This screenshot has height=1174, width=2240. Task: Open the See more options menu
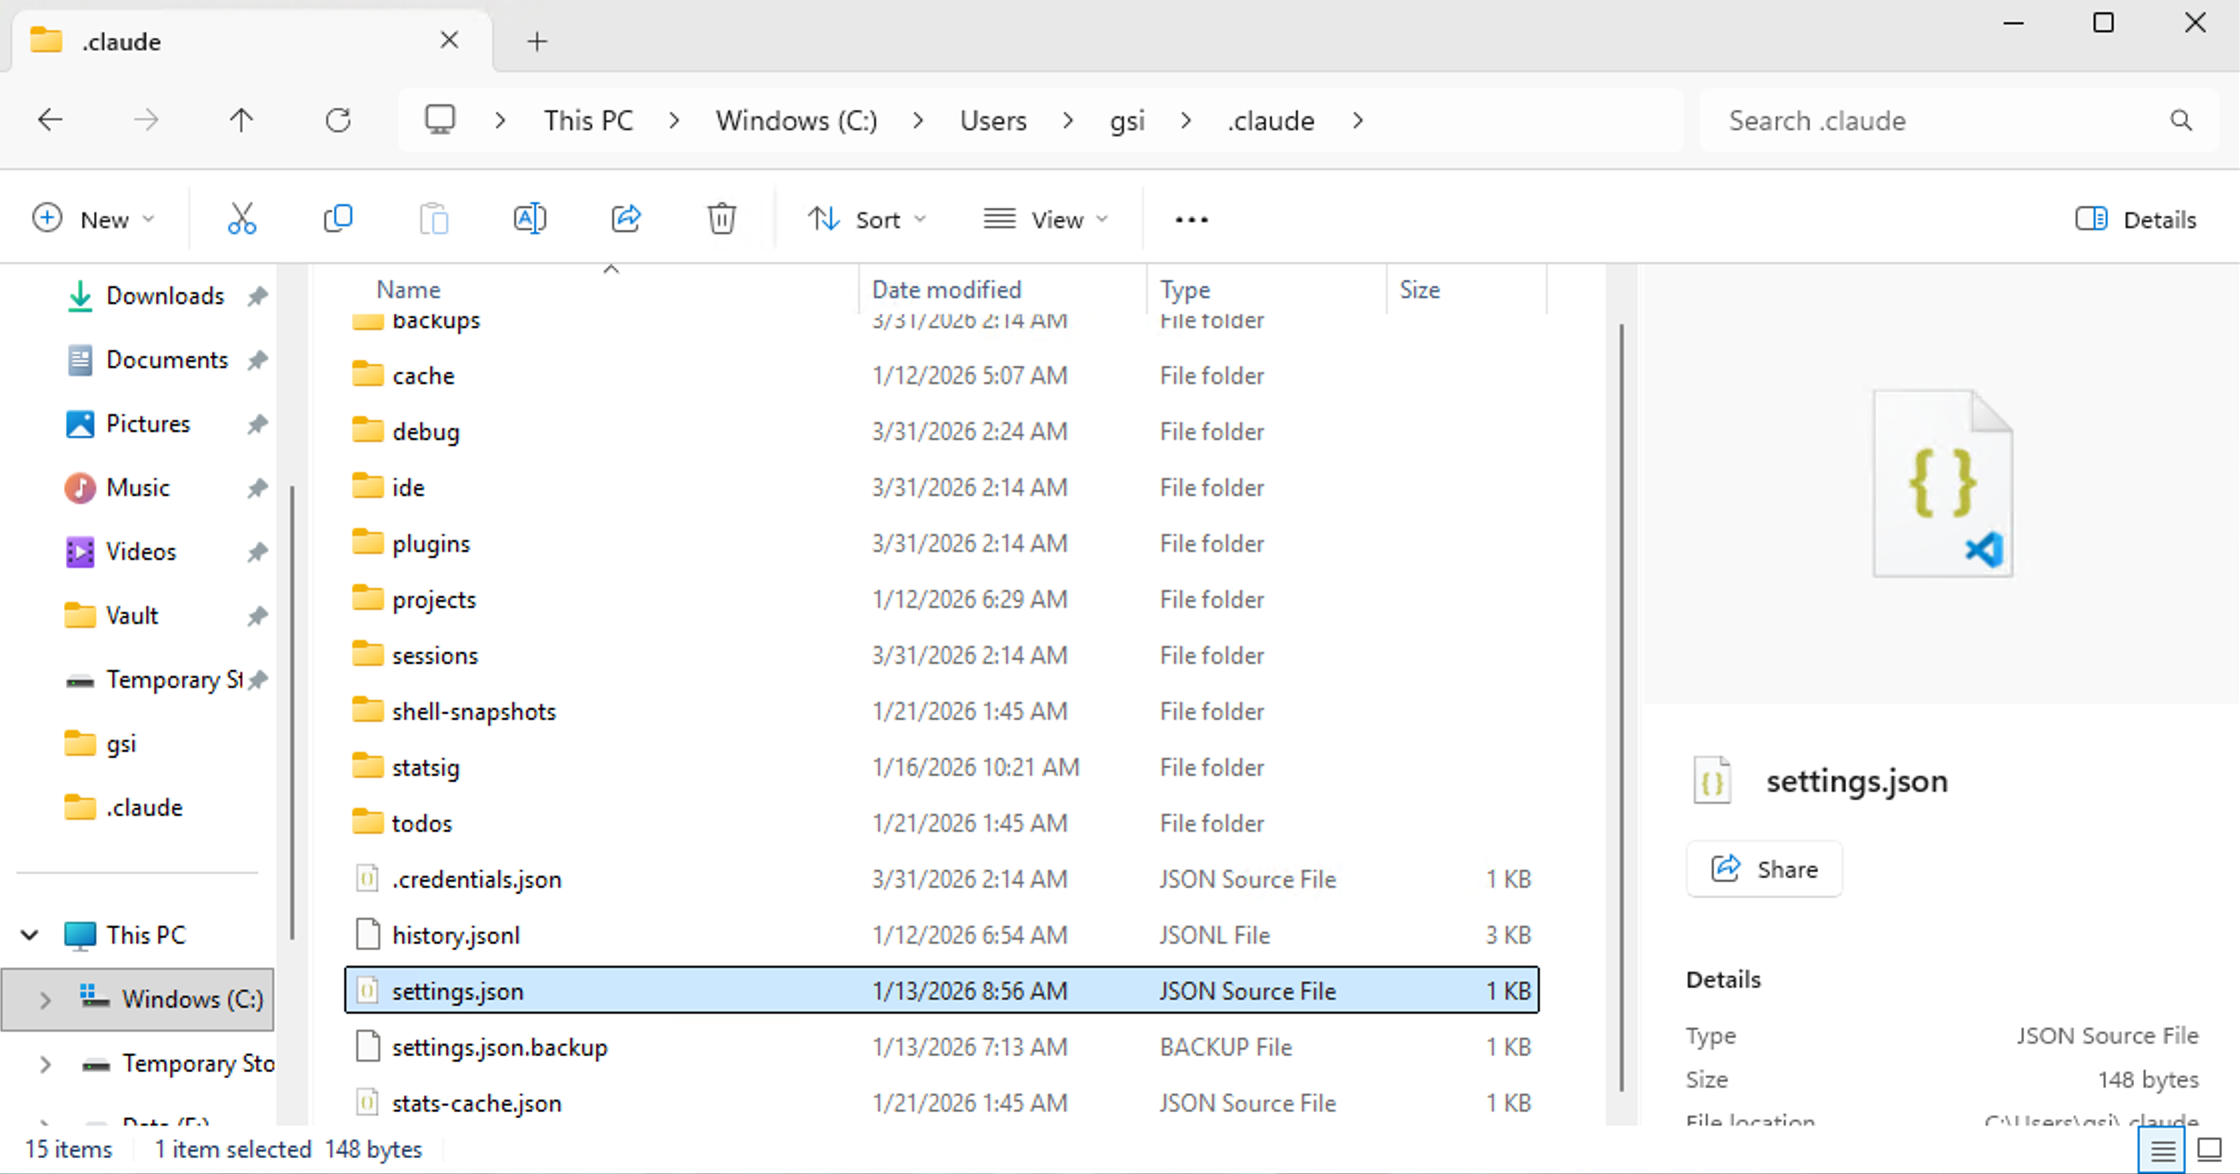tap(1191, 219)
